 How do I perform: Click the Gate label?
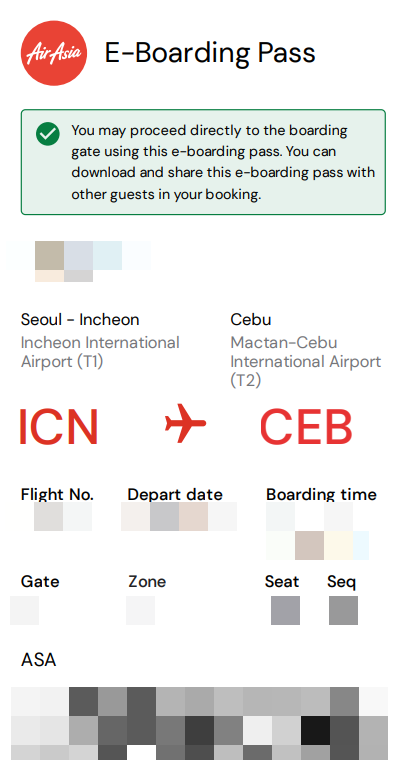40,581
